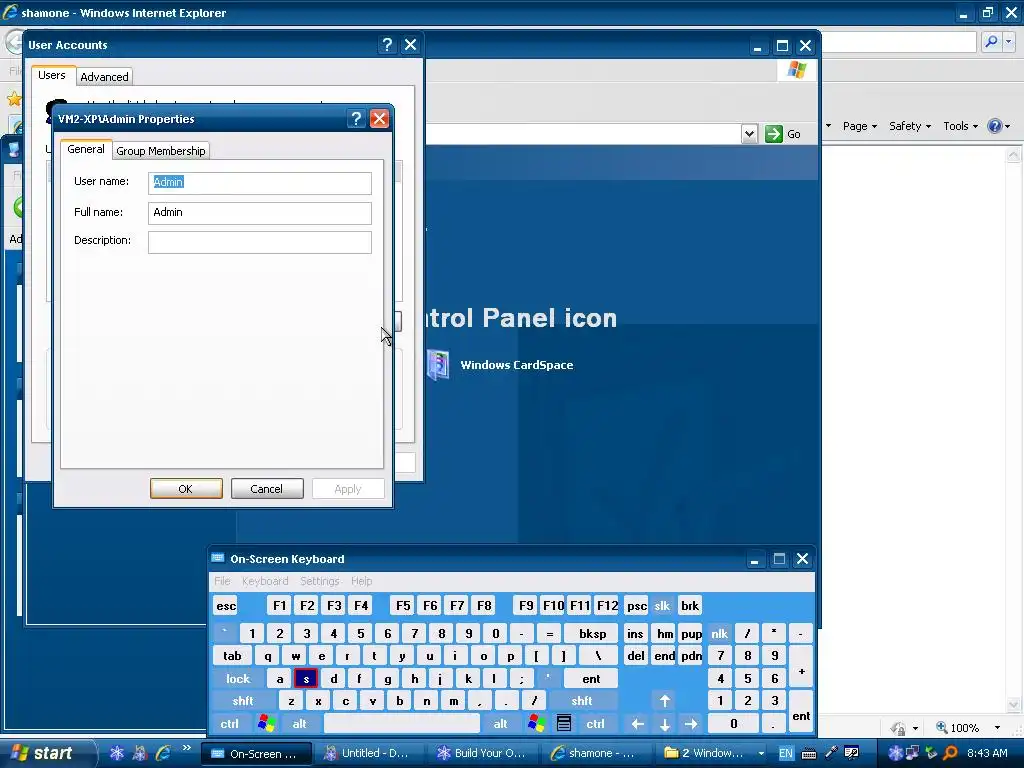Open On-Screen Keyboard taskbar button
The image size is (1024, 768).
255,754
